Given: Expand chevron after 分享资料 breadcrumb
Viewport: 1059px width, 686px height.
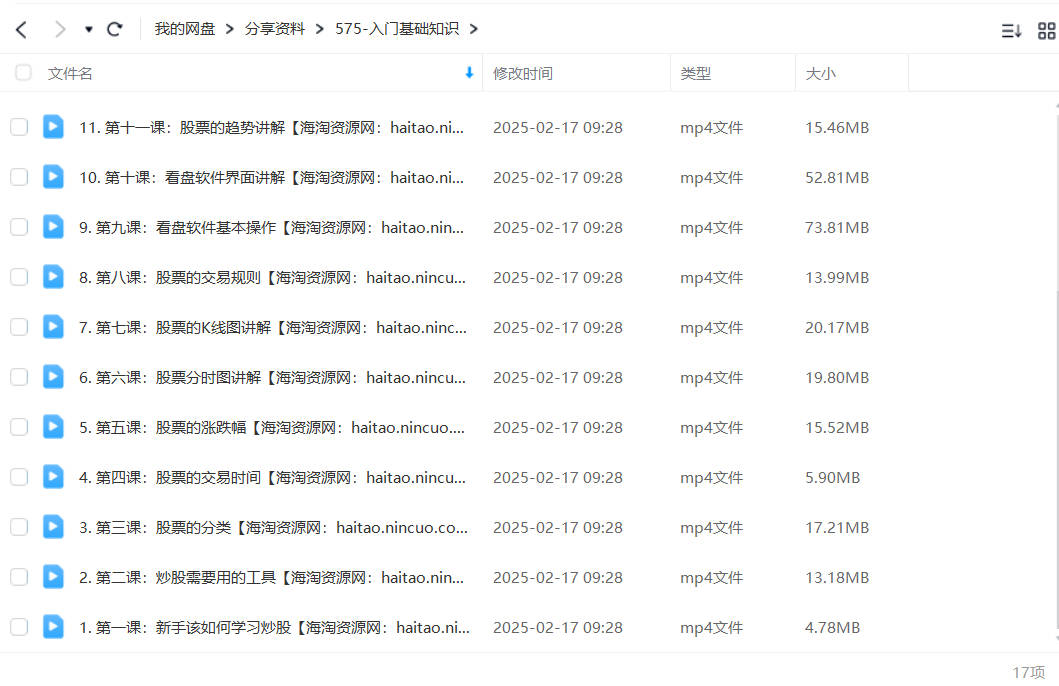Looking at the screenshot, I should tap(320, 29).
